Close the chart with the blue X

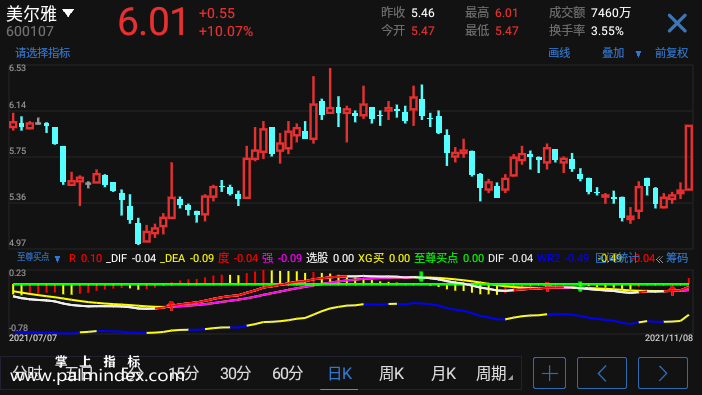tap(676, 23)
